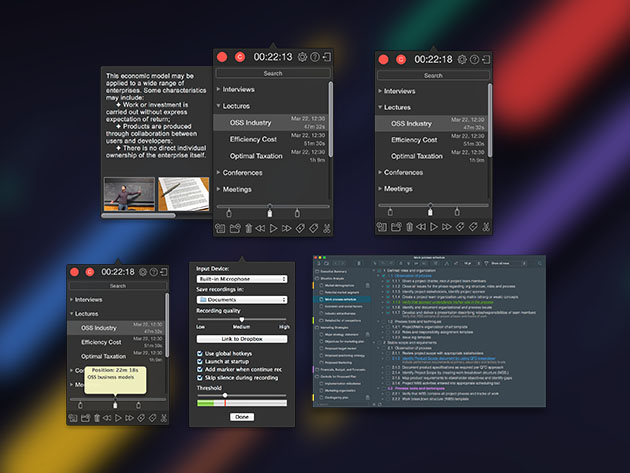Click the exit icon in the right-hand 00:22:18 window
The width and height of the screenshot is (630, 473).
click(x=486, y=59)
